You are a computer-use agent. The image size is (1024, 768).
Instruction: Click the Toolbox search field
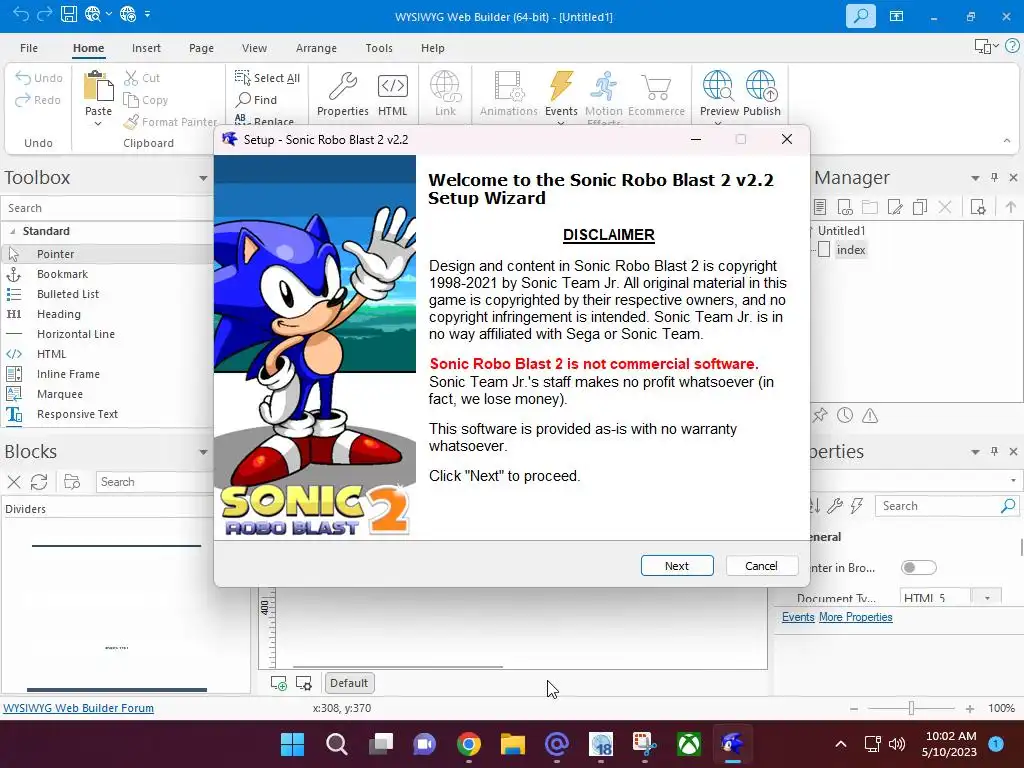108,208
